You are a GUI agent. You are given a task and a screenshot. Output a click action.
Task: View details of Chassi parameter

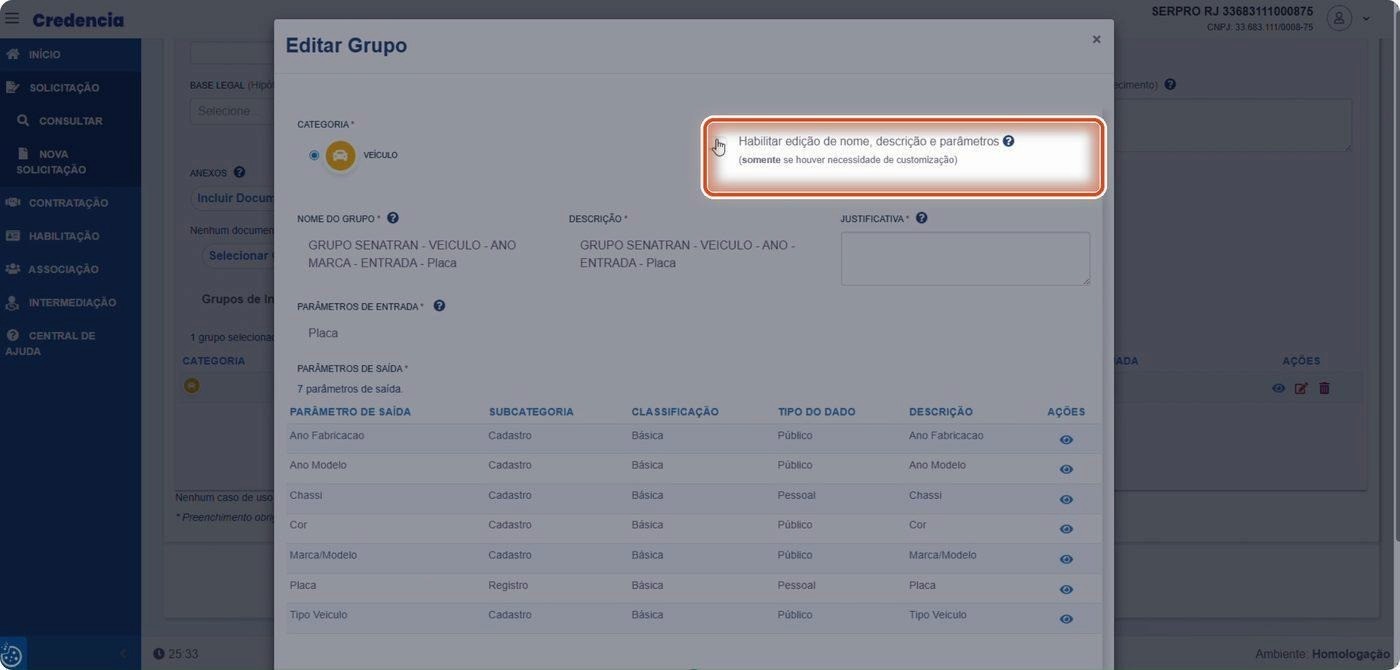pyautogui.click(x=1066, y=499)
